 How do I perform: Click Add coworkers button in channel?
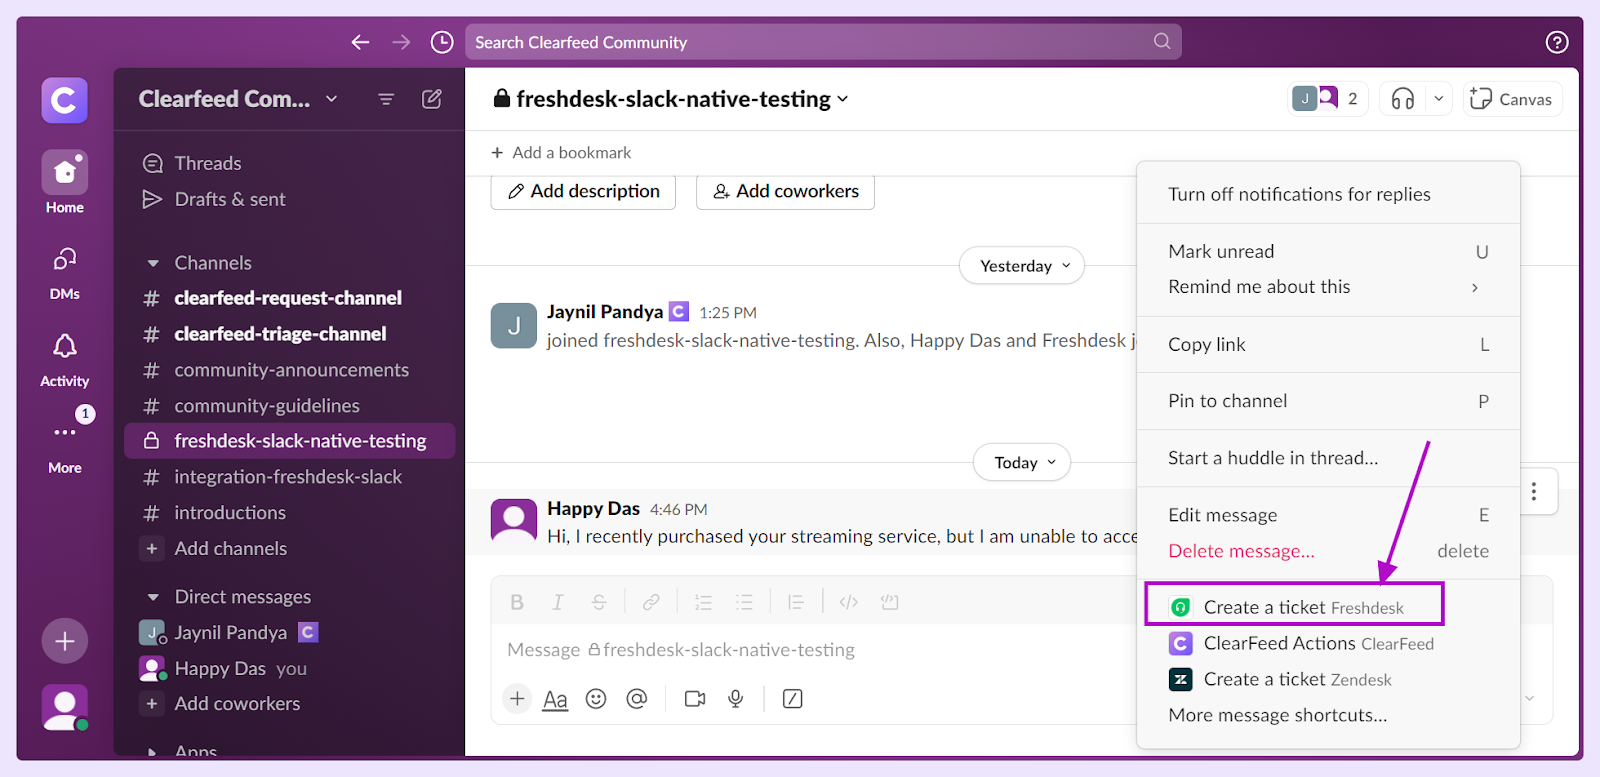pos(785,191)
